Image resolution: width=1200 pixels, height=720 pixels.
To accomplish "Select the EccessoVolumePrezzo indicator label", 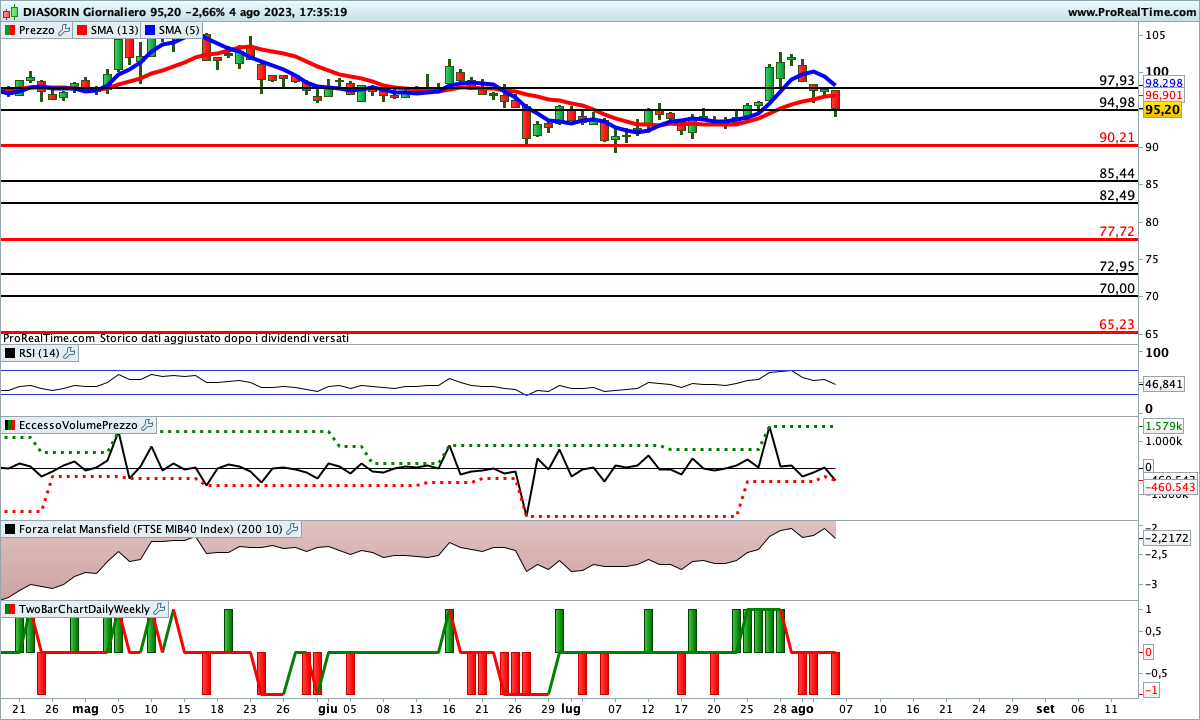I will pos(79,425).
